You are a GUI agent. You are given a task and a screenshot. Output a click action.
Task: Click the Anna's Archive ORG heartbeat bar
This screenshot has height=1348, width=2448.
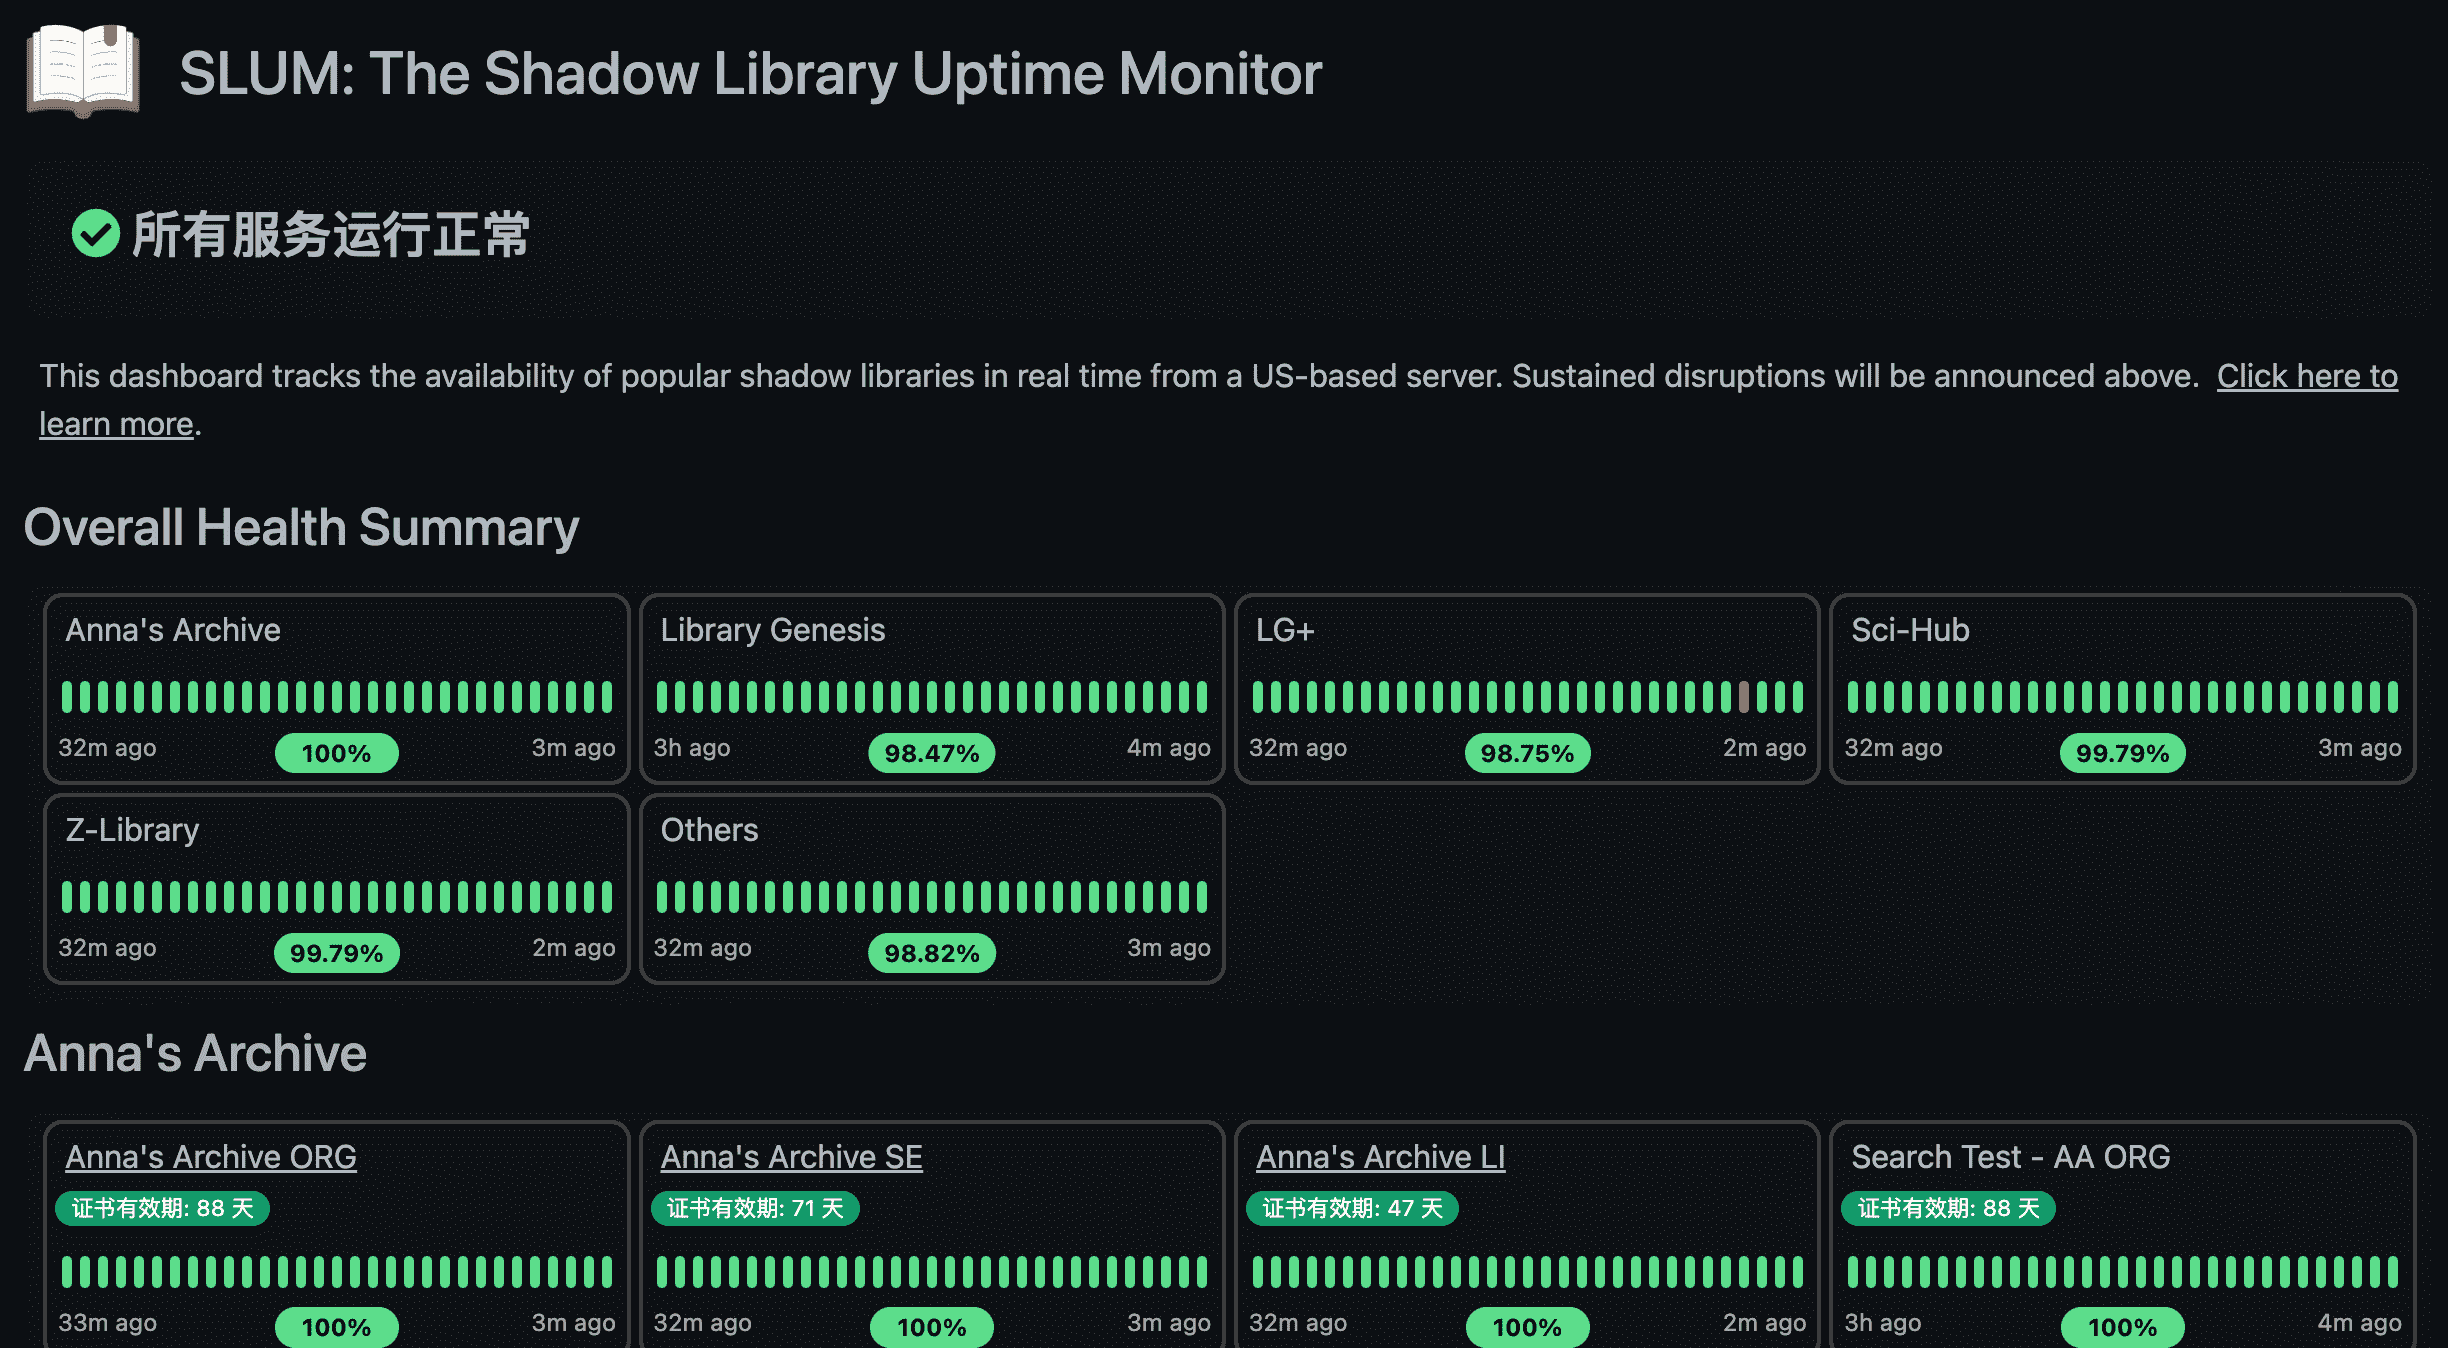tap(336, 1271)
